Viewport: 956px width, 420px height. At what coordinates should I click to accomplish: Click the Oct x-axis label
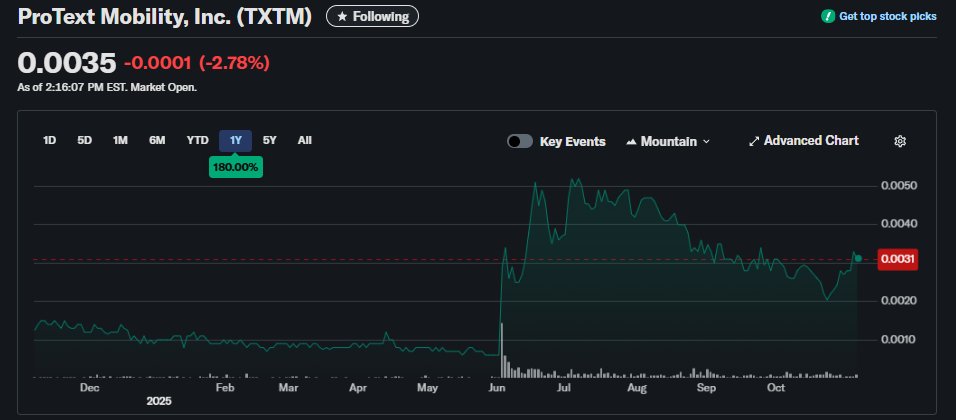coord(776,388)
